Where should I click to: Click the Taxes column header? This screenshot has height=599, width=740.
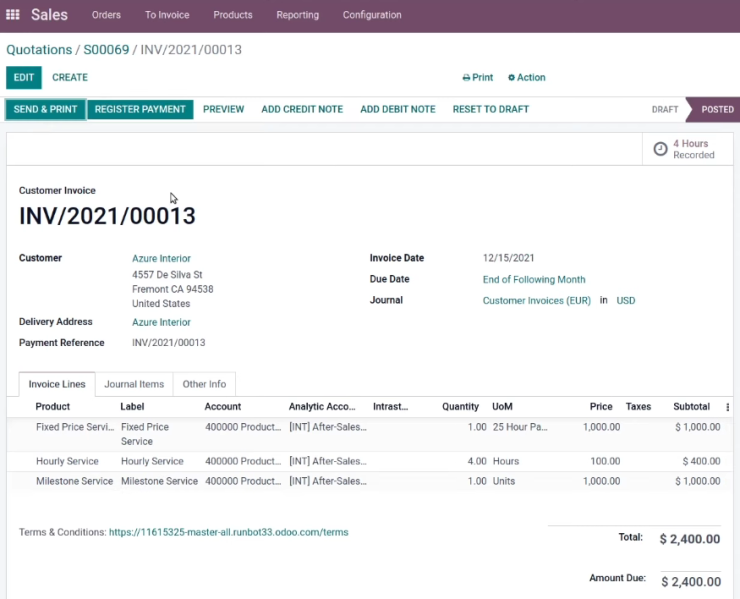click(x=638, y=407)
